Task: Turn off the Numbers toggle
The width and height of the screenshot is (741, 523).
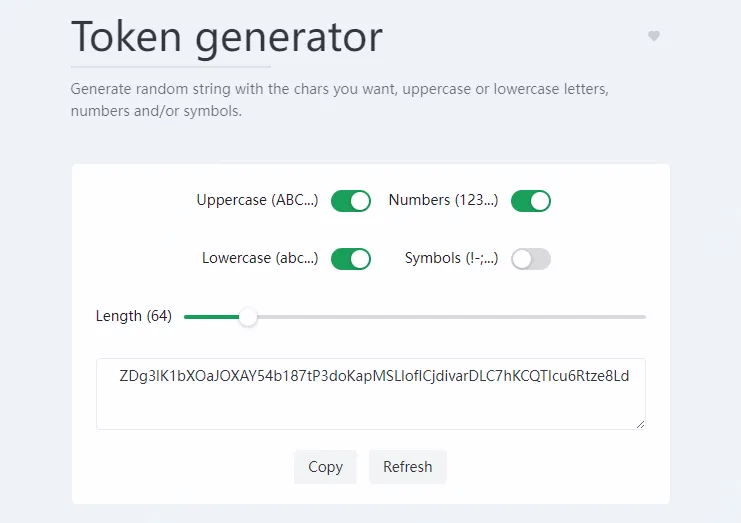Action: 531,201
